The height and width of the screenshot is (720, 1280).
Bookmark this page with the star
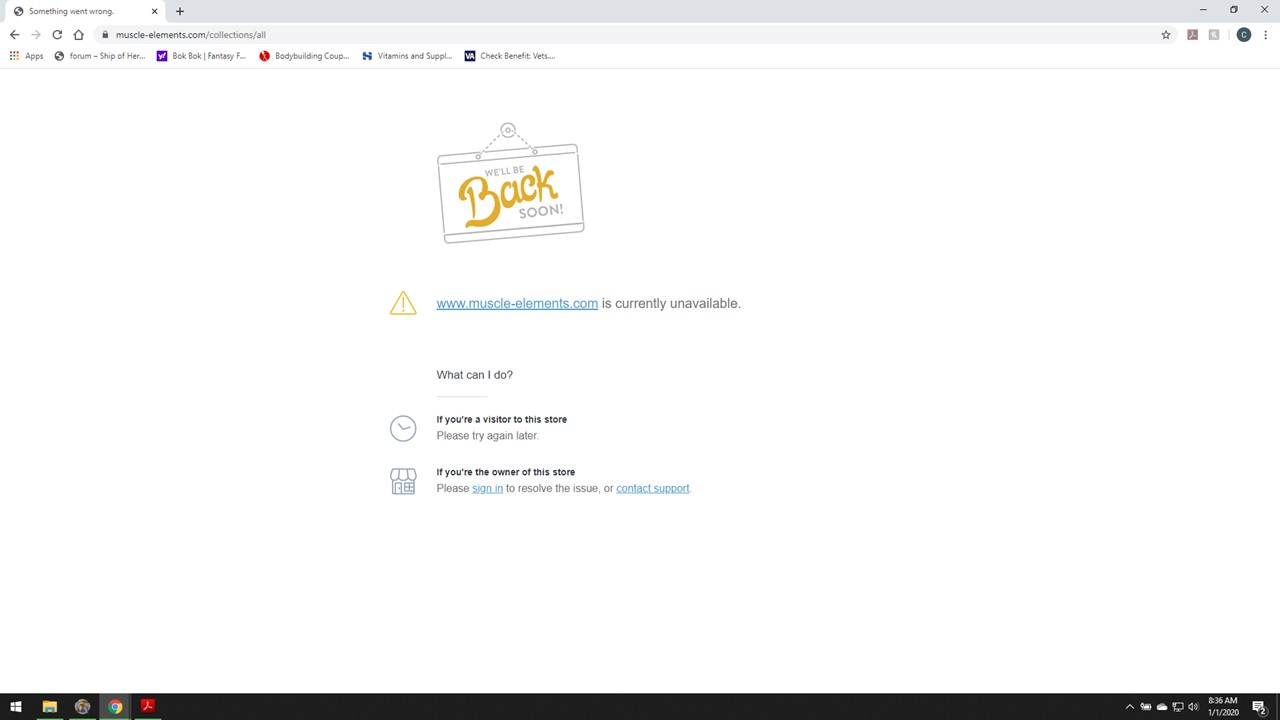(1165, 34)
